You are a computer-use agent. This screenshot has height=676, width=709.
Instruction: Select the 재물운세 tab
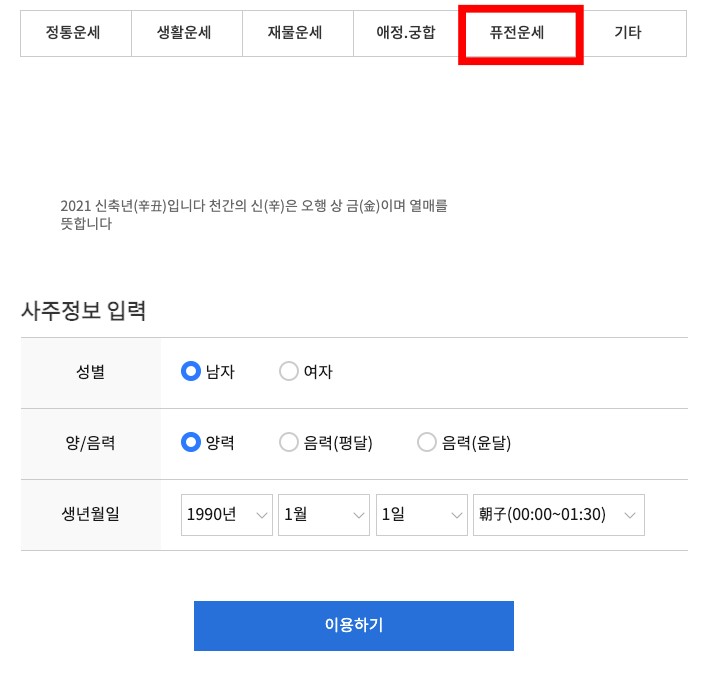295,33
